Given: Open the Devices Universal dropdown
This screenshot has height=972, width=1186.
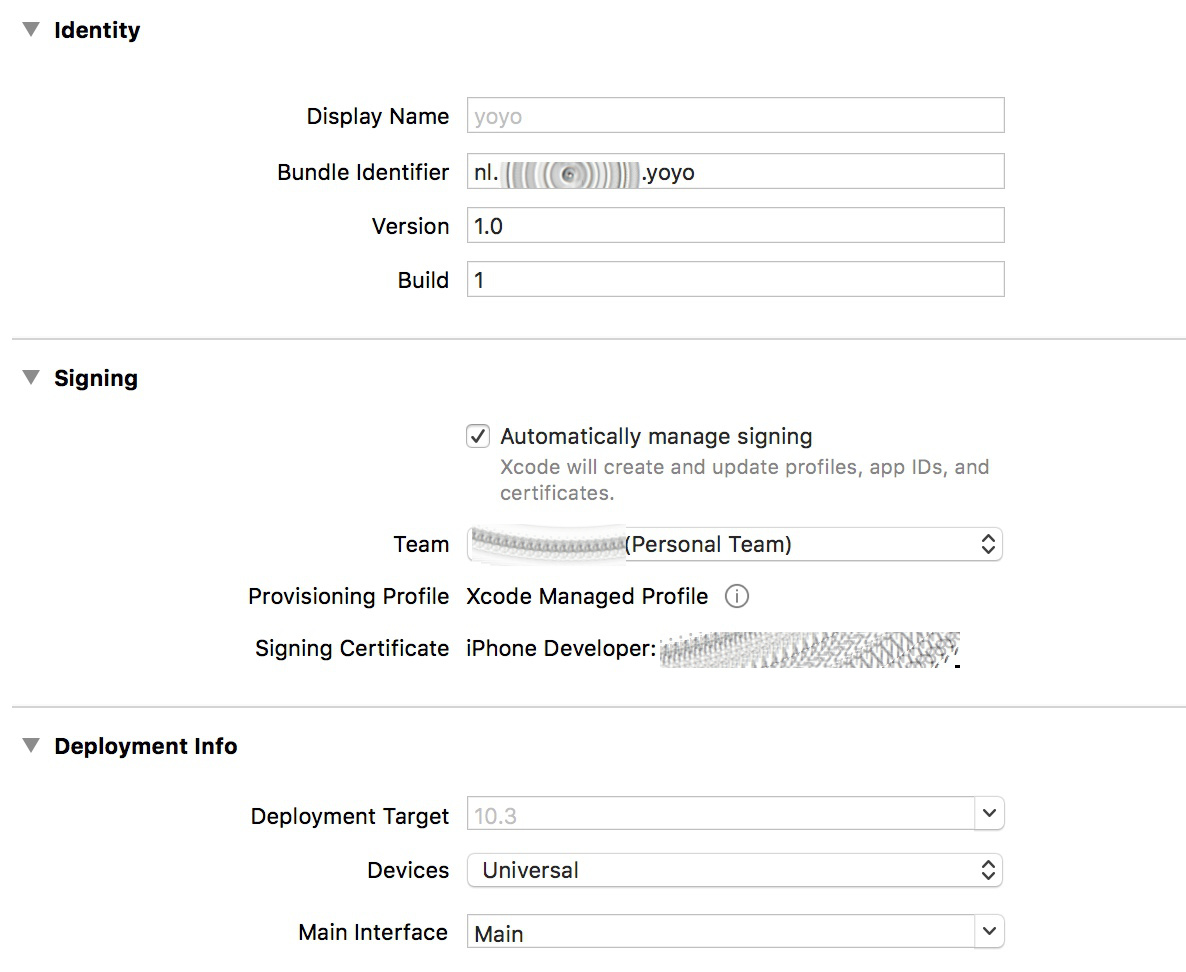Looking at the screenshot, I should (x=734, y=870).
